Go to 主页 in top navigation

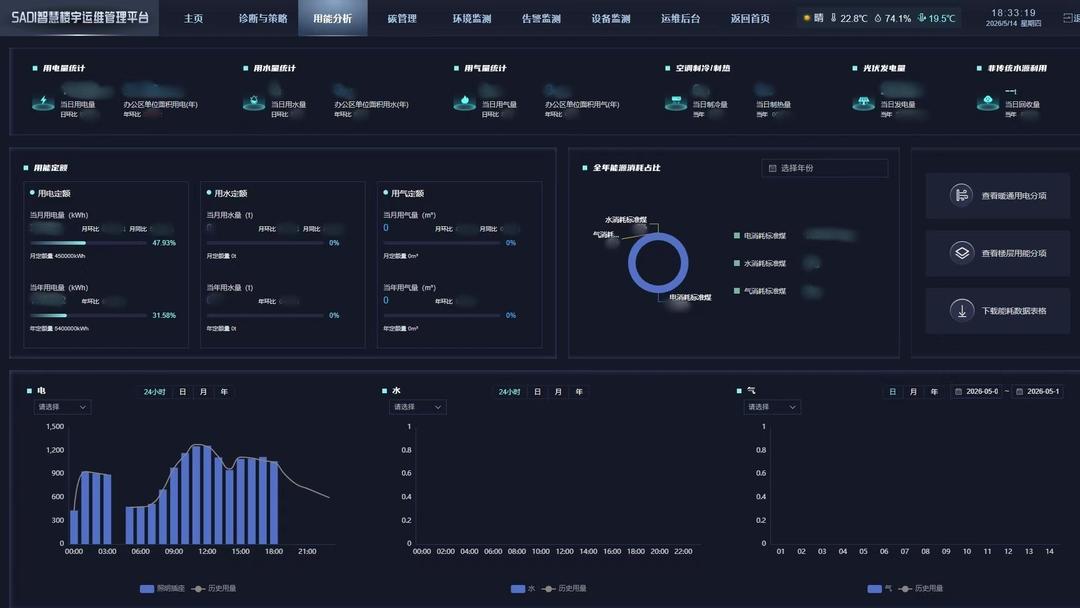[194, 18]
